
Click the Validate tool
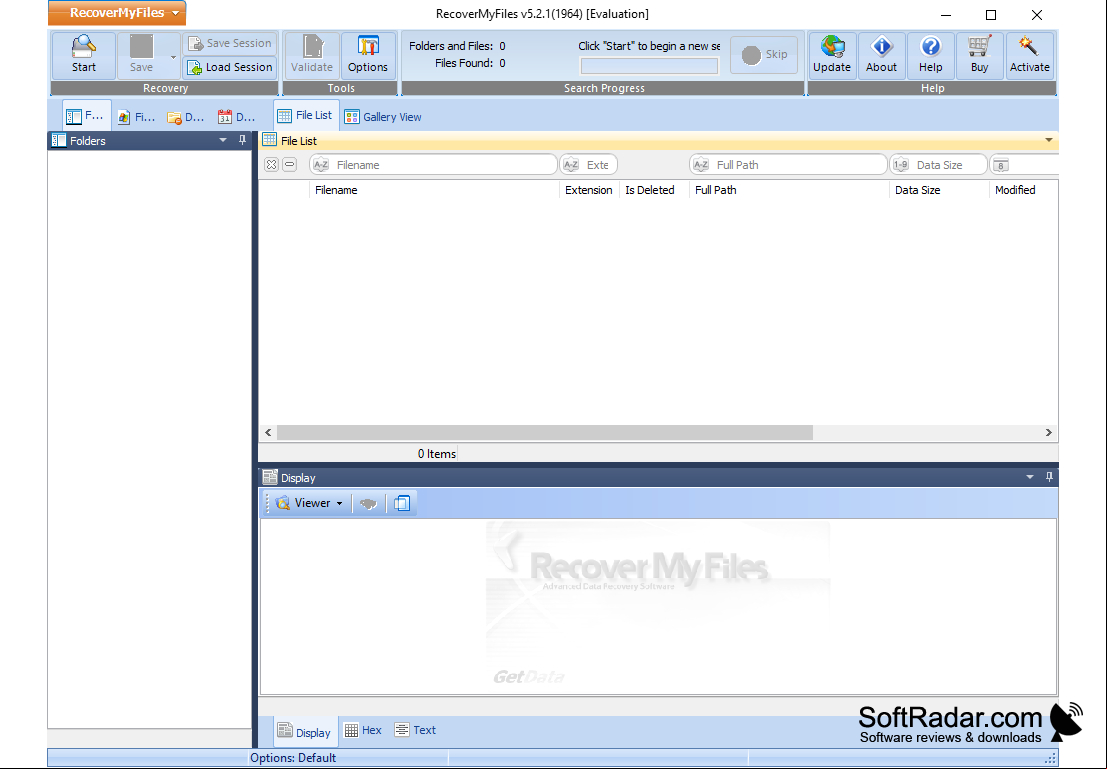[311, 55]
